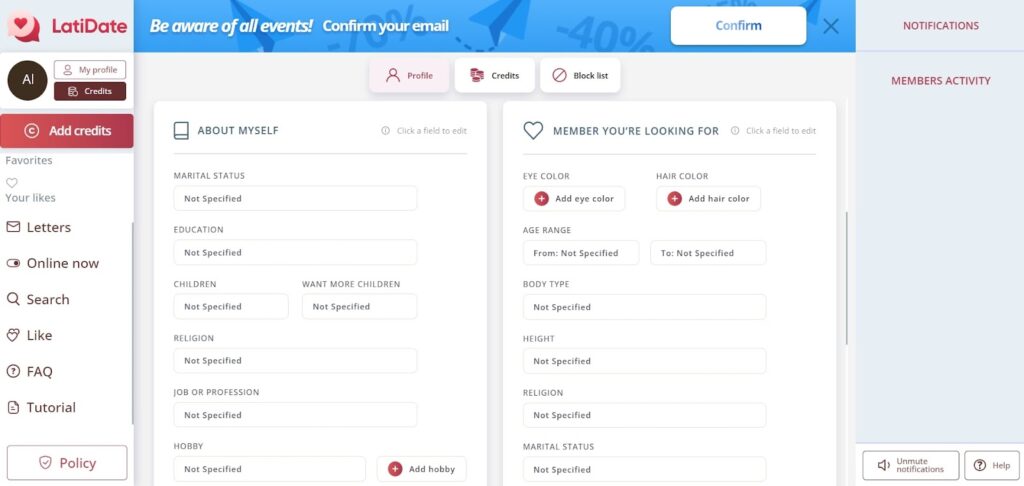
Task: Open the My profile link
Action: click(90, 70)
